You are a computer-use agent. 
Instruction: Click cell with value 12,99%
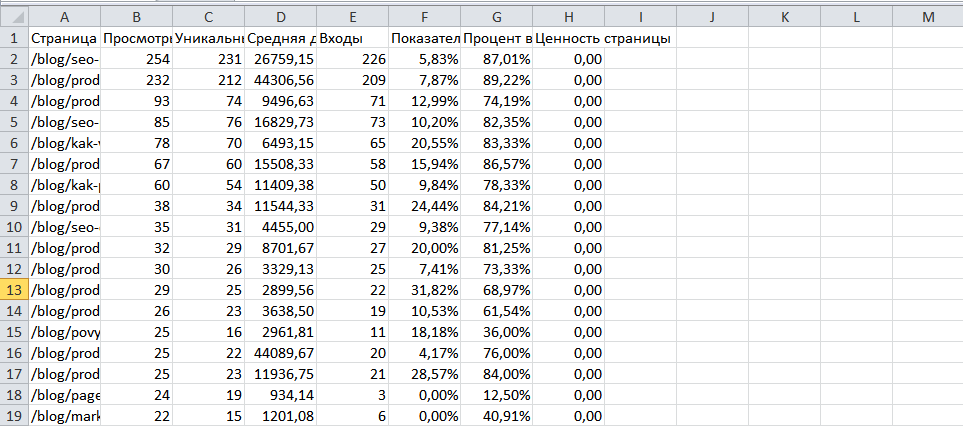(x=425, y=101)
